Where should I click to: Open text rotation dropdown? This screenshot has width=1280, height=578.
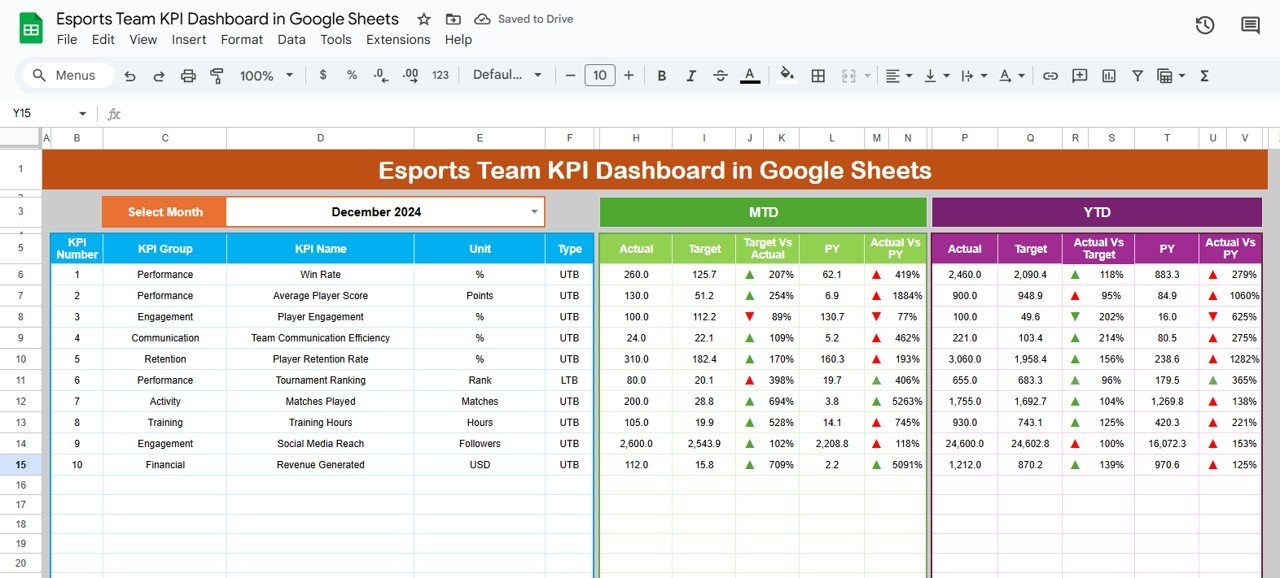coord(1012,75)
